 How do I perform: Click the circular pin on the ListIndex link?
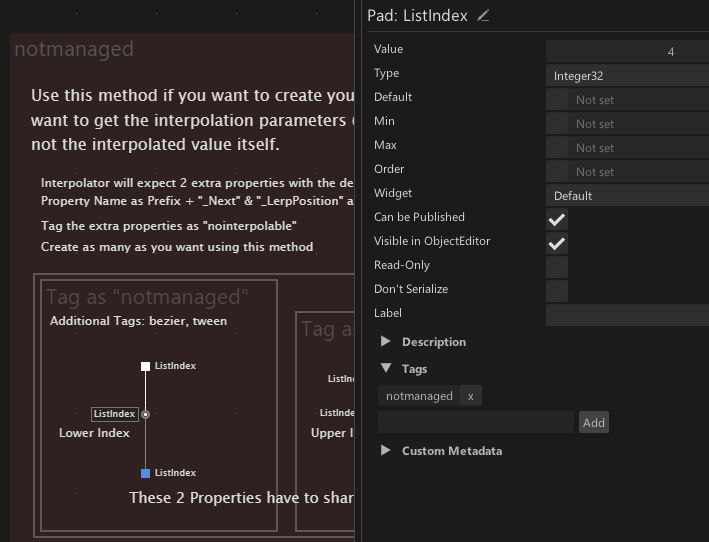(x=146, y=414)
